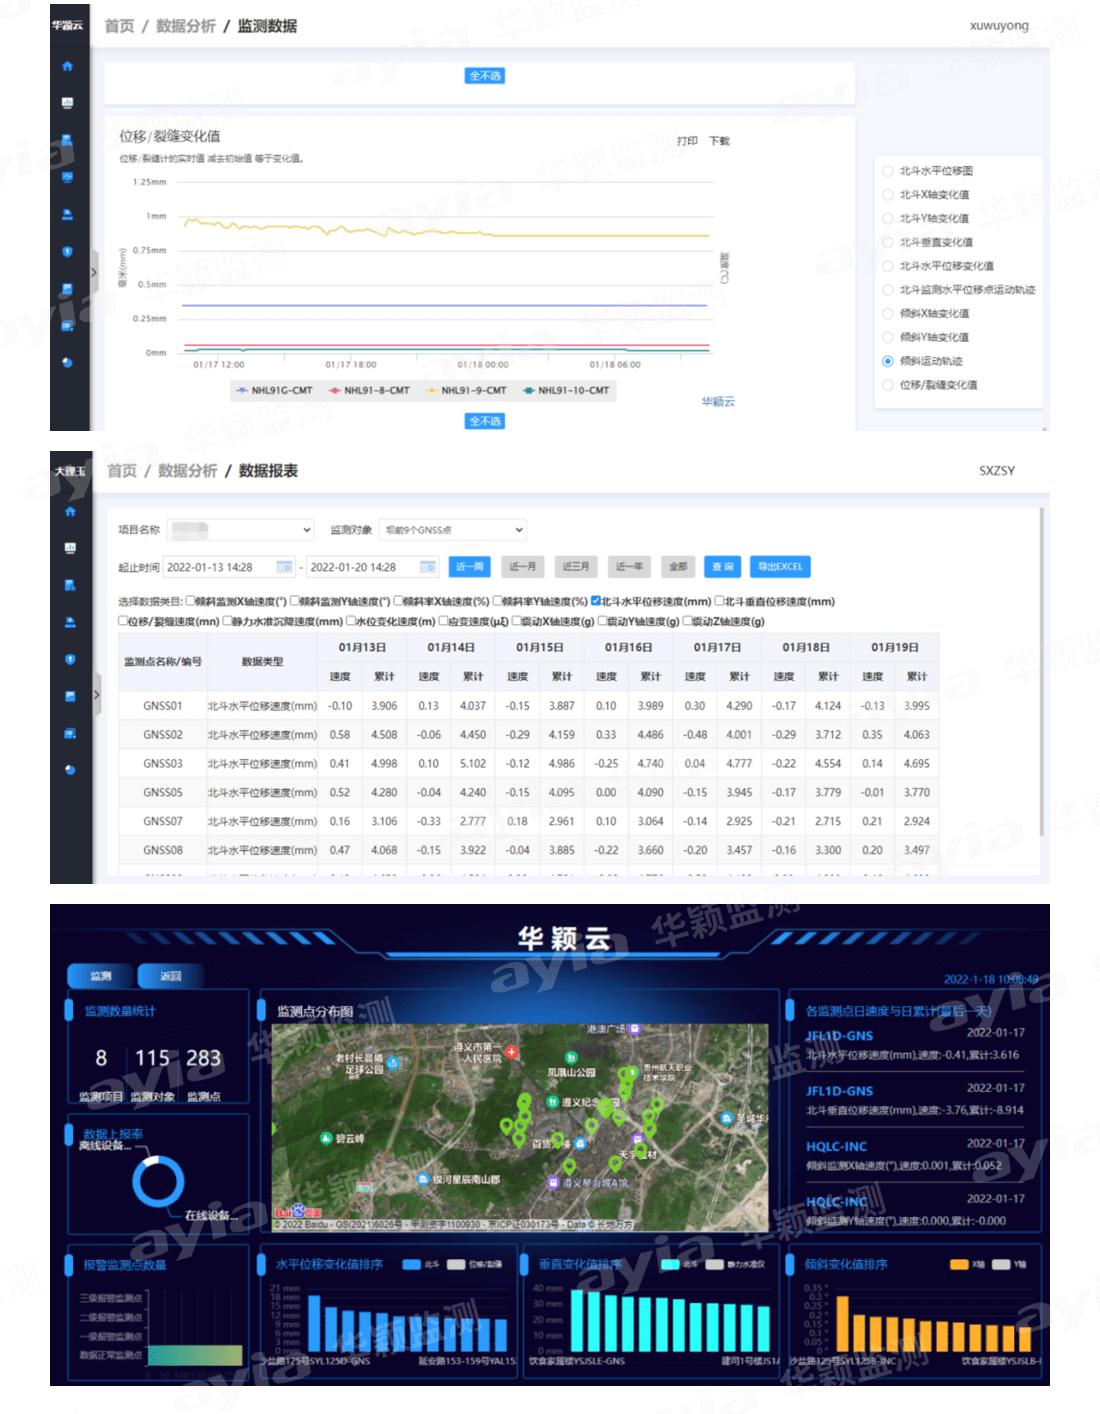Toggle NHL91-9-CMT yellow legend marker
1100x1414 pixels.
click(432, 391)
